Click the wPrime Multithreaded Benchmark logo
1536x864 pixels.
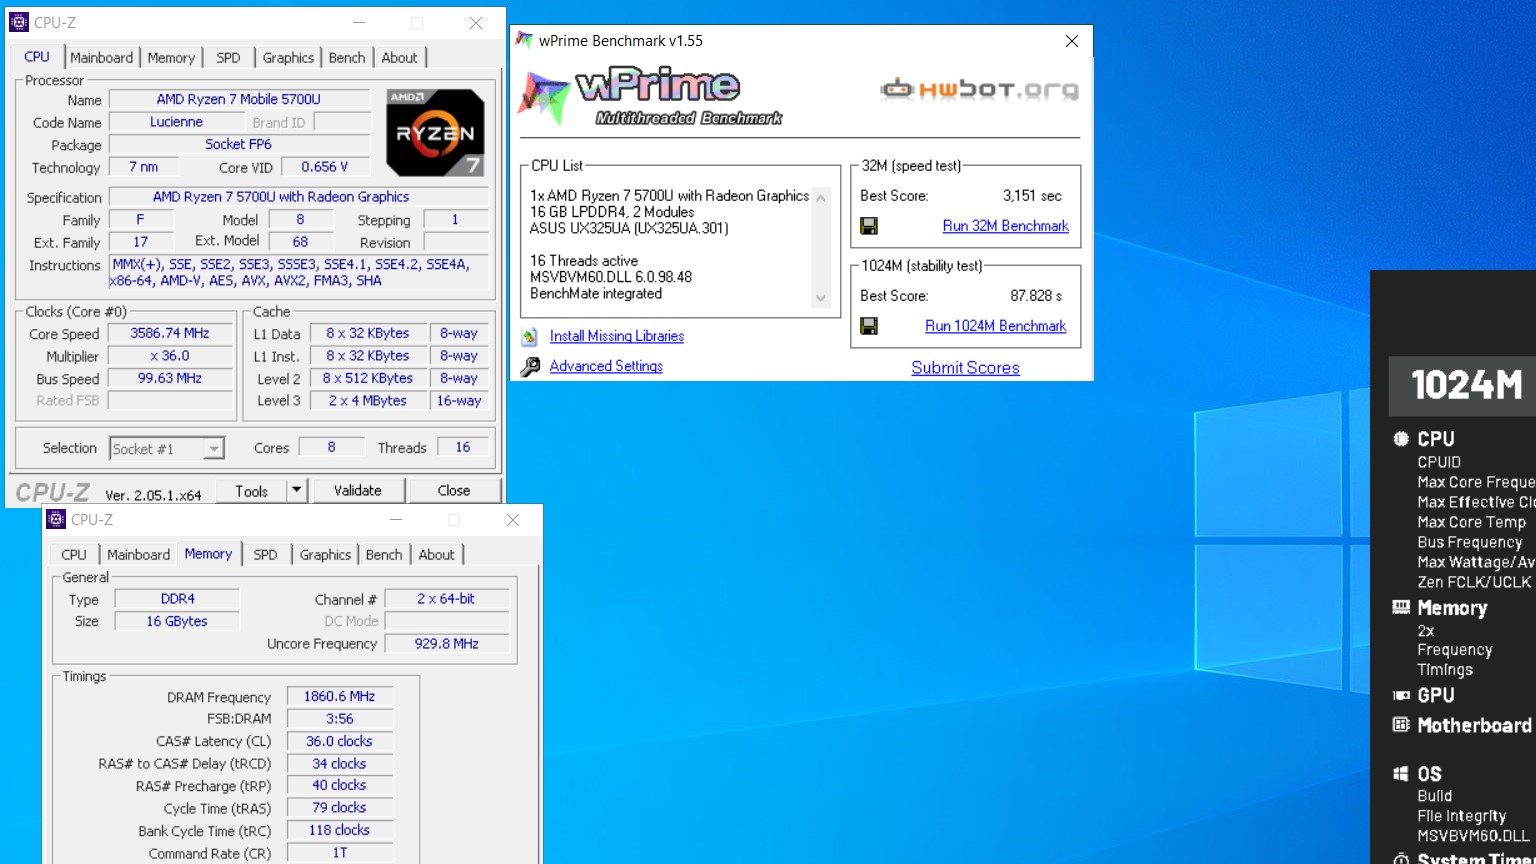650,98
